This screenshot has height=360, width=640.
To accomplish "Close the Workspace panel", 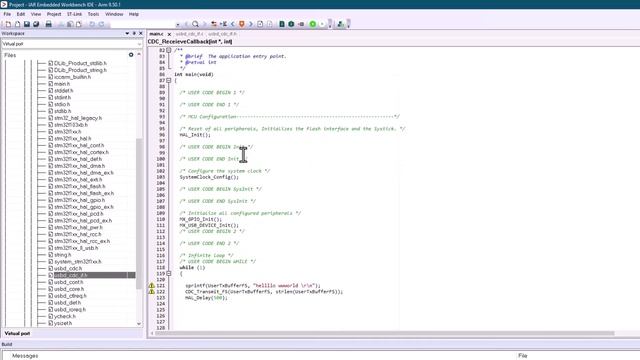I will click(x=141, y=33).
